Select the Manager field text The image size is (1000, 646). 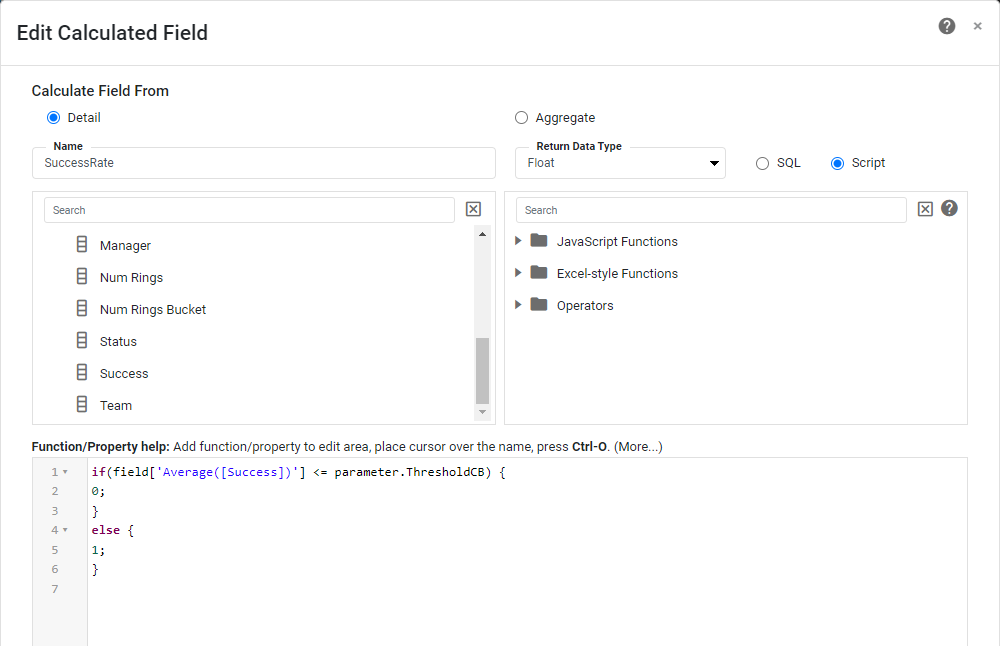pyautogui.click(x=125, y=246)
